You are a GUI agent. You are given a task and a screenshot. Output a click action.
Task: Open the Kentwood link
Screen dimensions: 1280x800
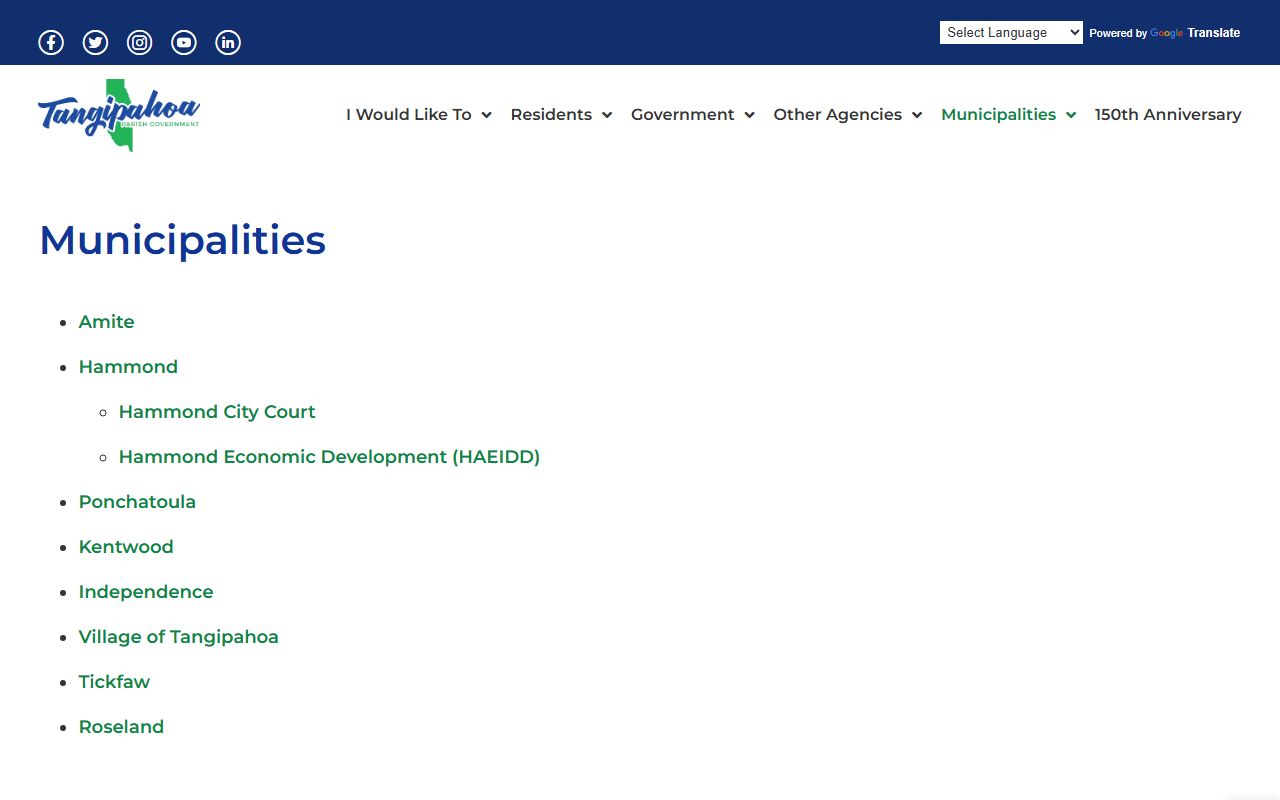(126, 547)
